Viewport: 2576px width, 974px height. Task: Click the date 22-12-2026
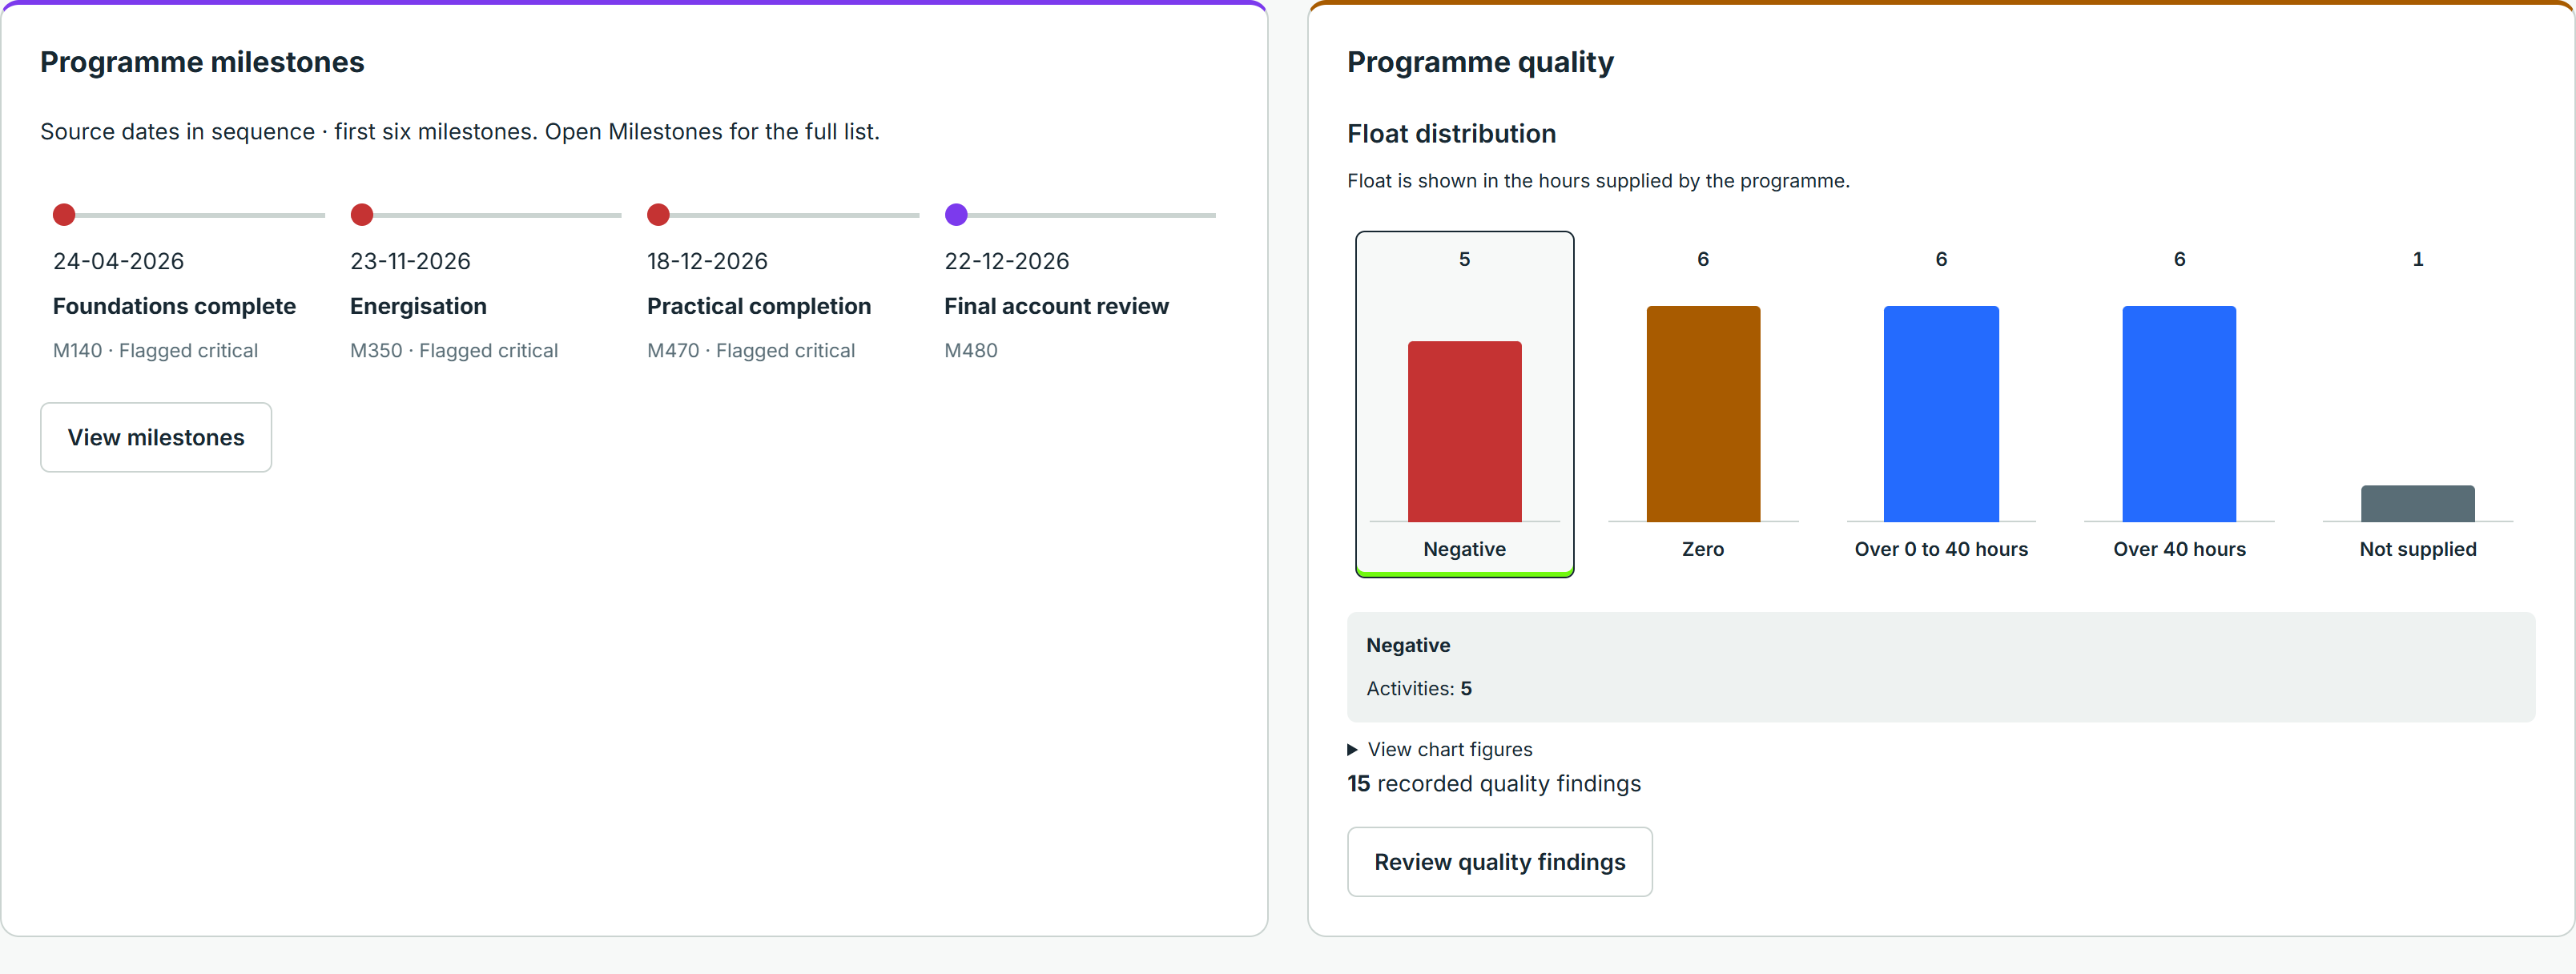coord(1007,261)
